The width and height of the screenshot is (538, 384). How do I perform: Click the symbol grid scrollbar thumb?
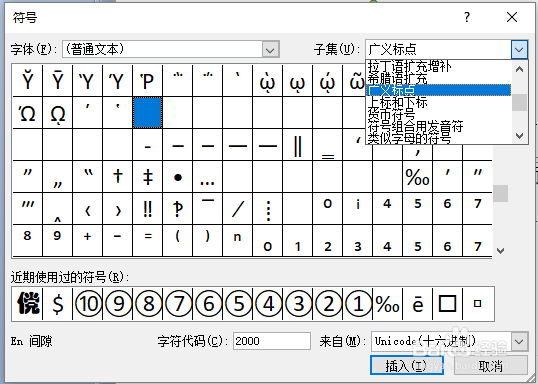[500, 194]
